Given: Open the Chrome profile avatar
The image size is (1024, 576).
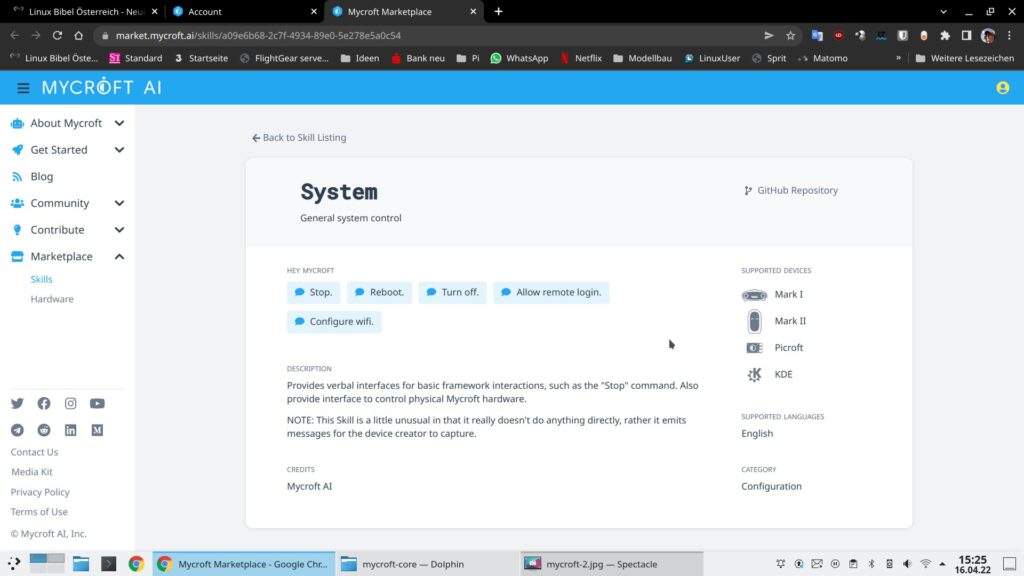Looking at the screenshot, I should click(x=988, y=35).
